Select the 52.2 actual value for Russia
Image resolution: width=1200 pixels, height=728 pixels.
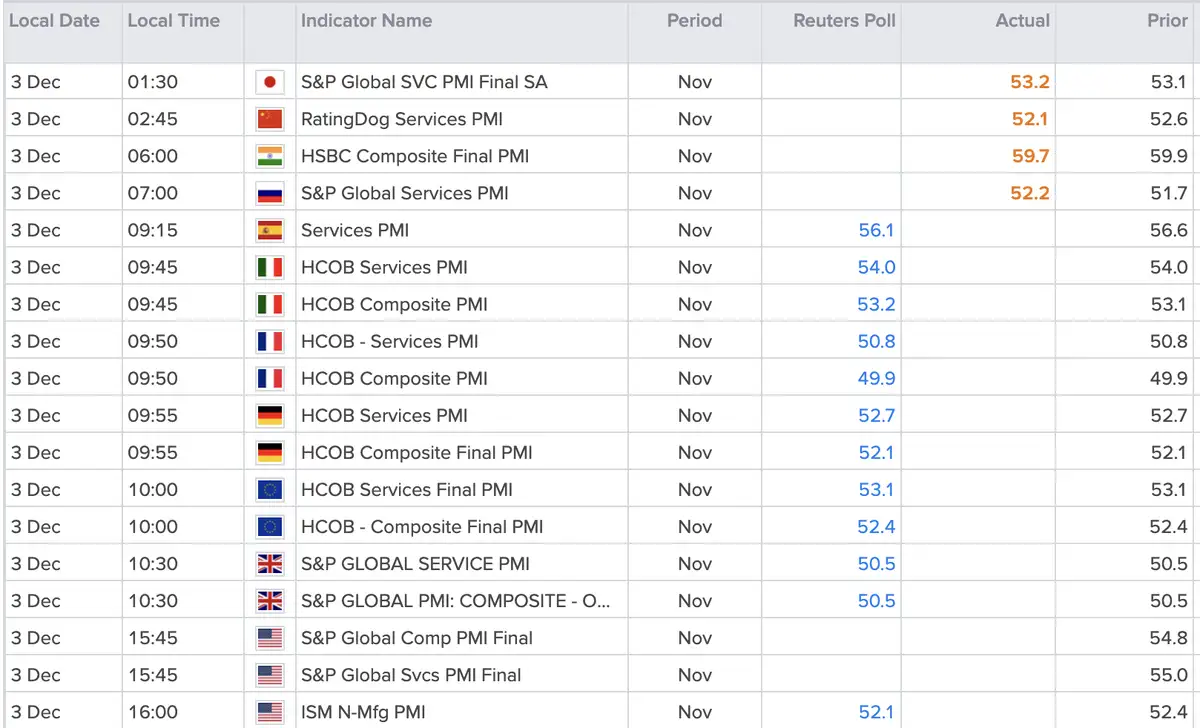[x=1030, y=193]
